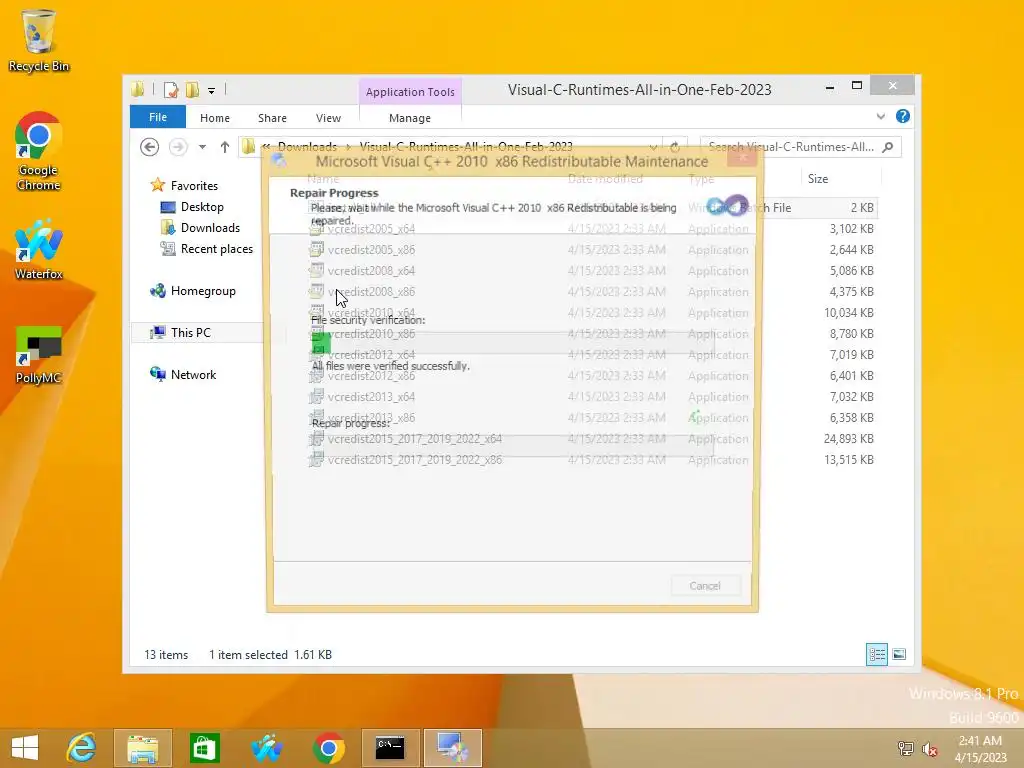This screenshot has height=768, width=1024.
Task: Select Homegroup in the navigation pane
Action: point(193,291)
